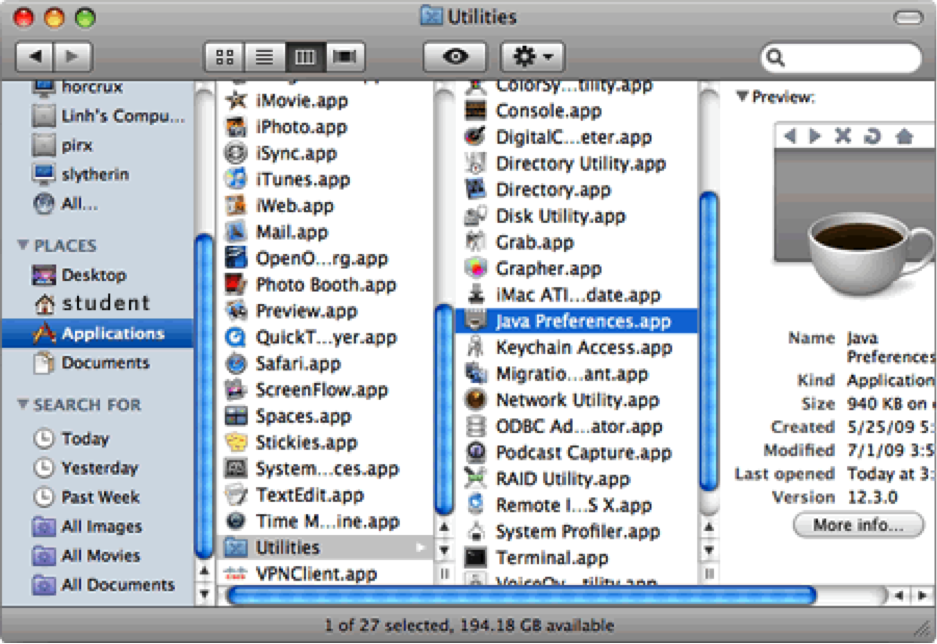937x644 pixels.
Task: Click the Disk Utility.app icon
Action: (476, 216)
